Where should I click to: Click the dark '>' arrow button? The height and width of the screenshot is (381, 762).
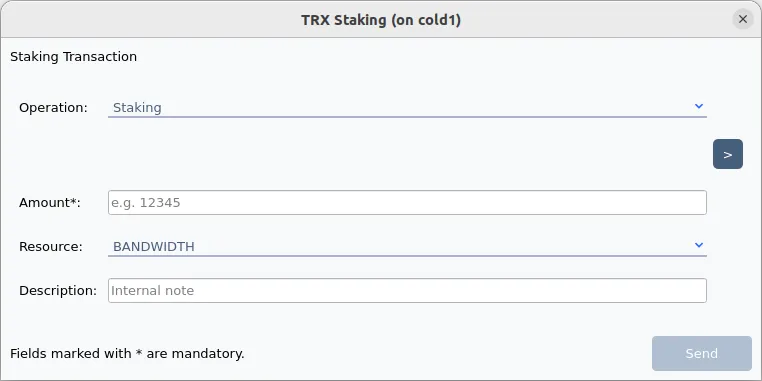point(727,154)
